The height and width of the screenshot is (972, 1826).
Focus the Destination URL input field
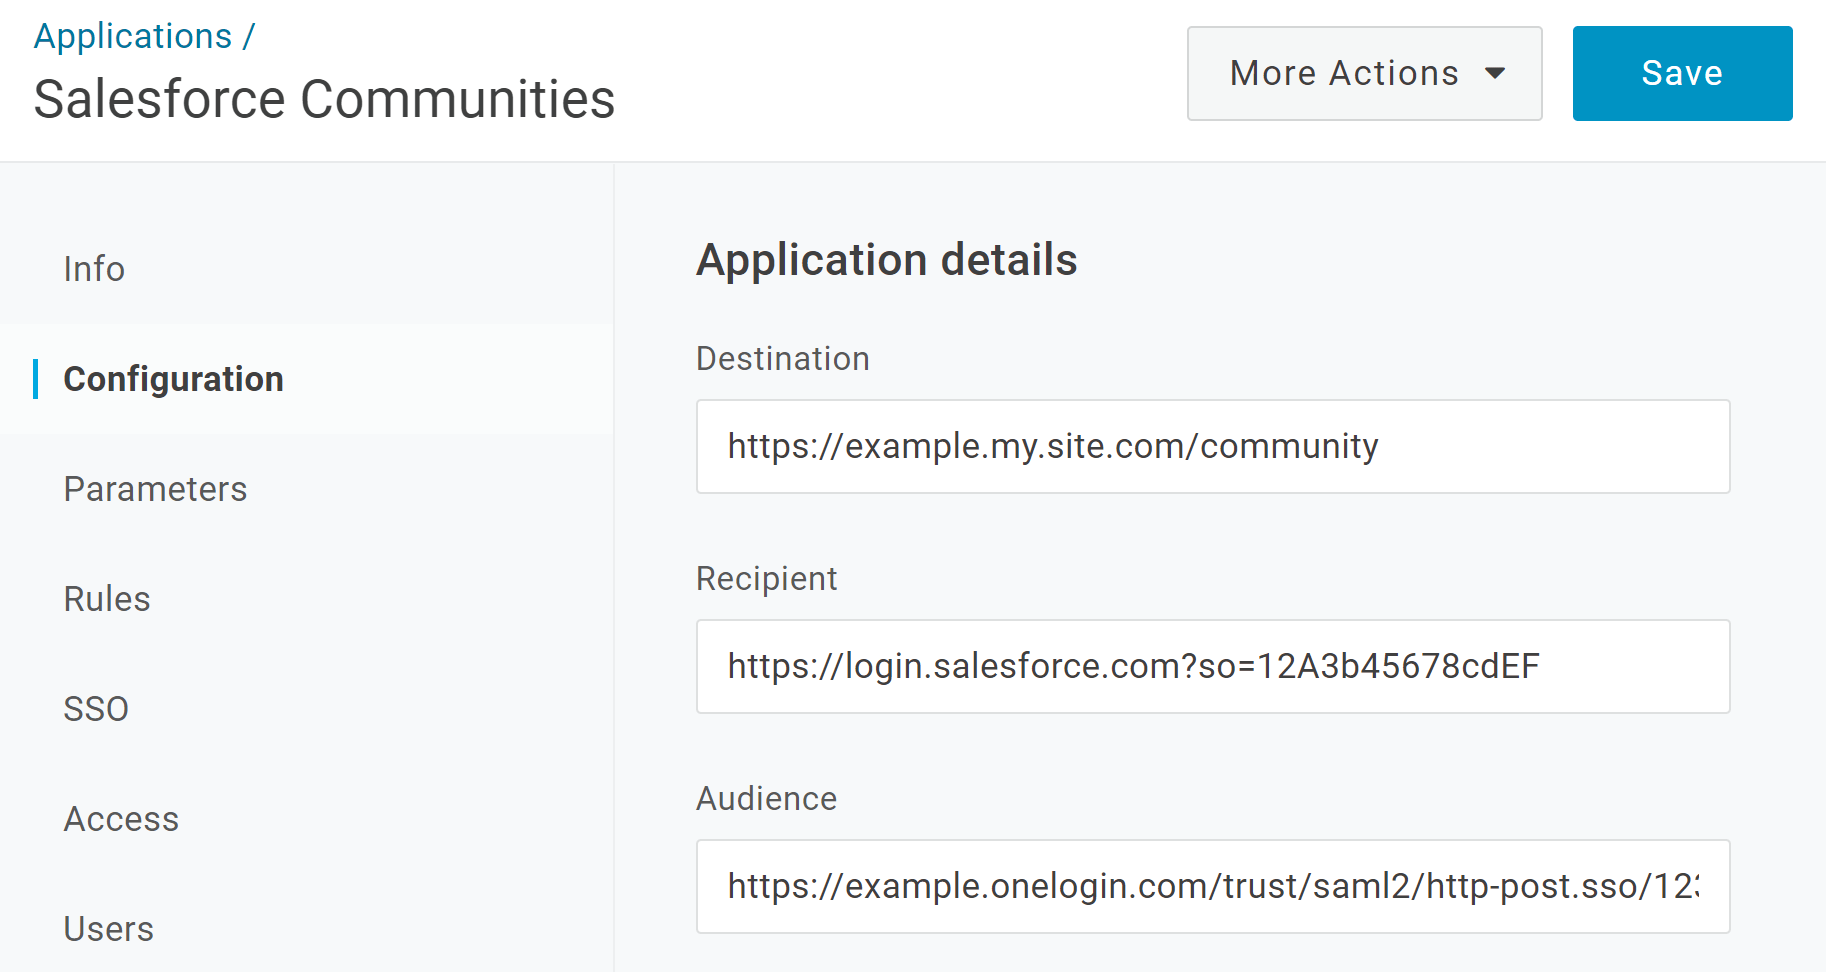click(1212, 446)
